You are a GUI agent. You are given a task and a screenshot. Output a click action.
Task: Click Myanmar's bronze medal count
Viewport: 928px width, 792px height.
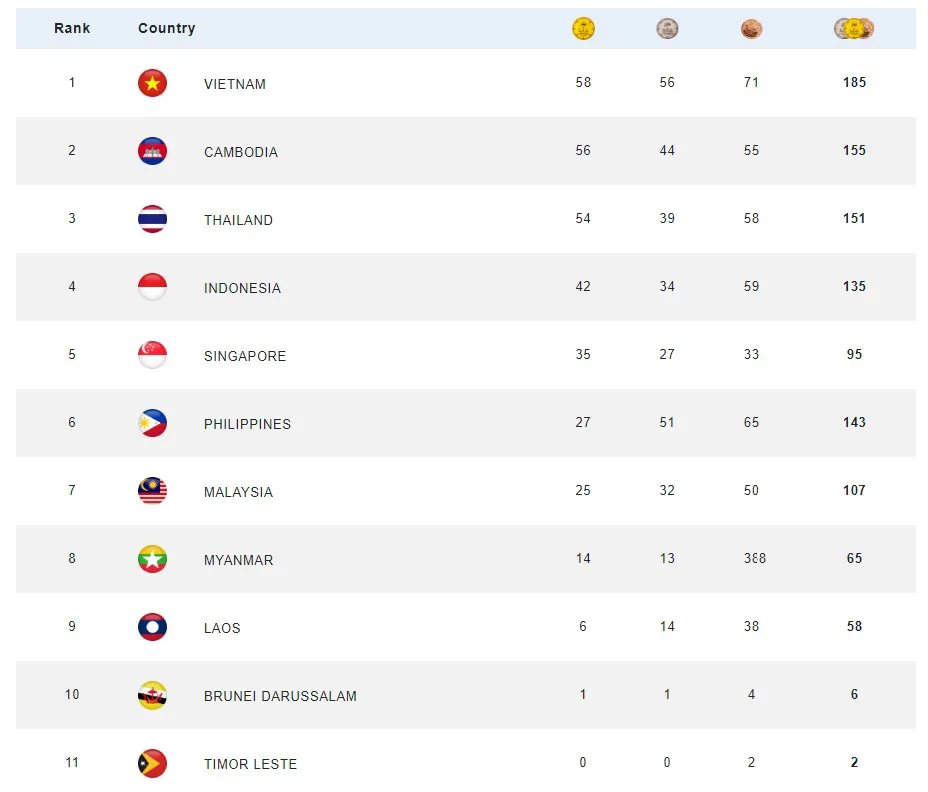[755, 558]
